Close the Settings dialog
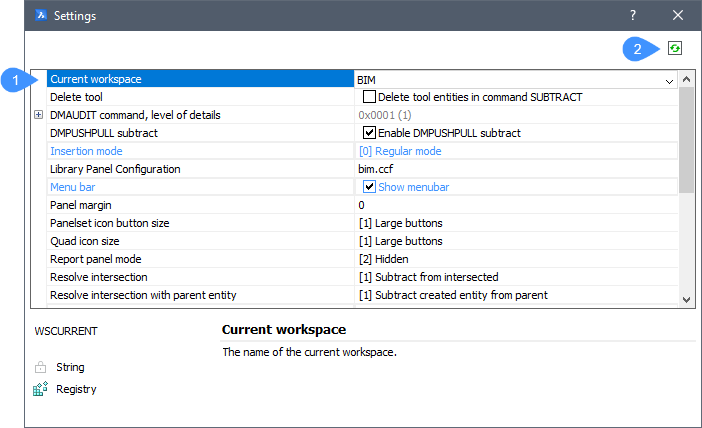The width and height of the screenshot is (702, 428). [x=677, y=15]
